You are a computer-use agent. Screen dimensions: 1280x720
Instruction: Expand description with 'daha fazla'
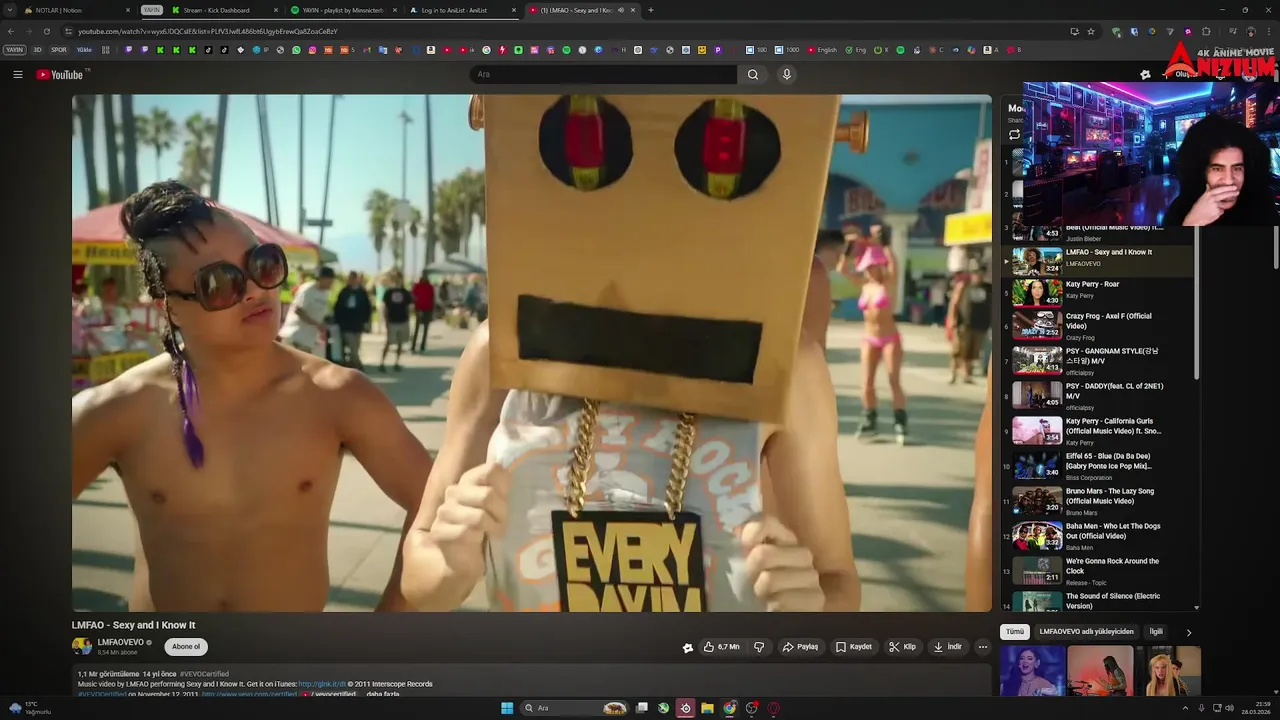(x=383, y=694)
